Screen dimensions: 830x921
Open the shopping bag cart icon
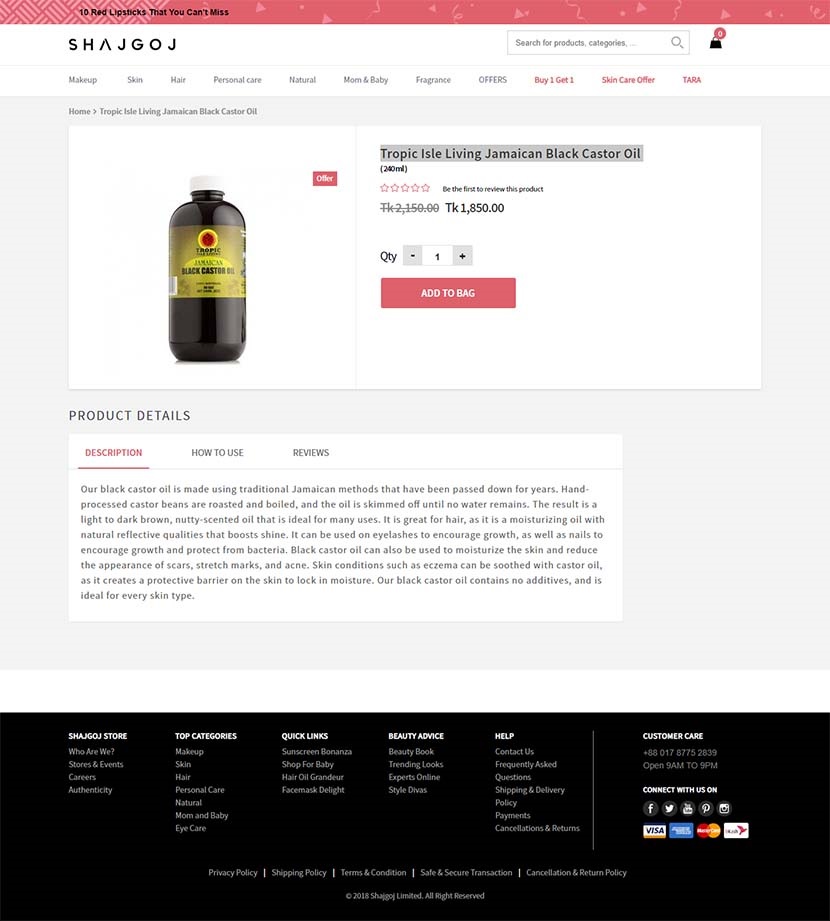tap(715, 41)
